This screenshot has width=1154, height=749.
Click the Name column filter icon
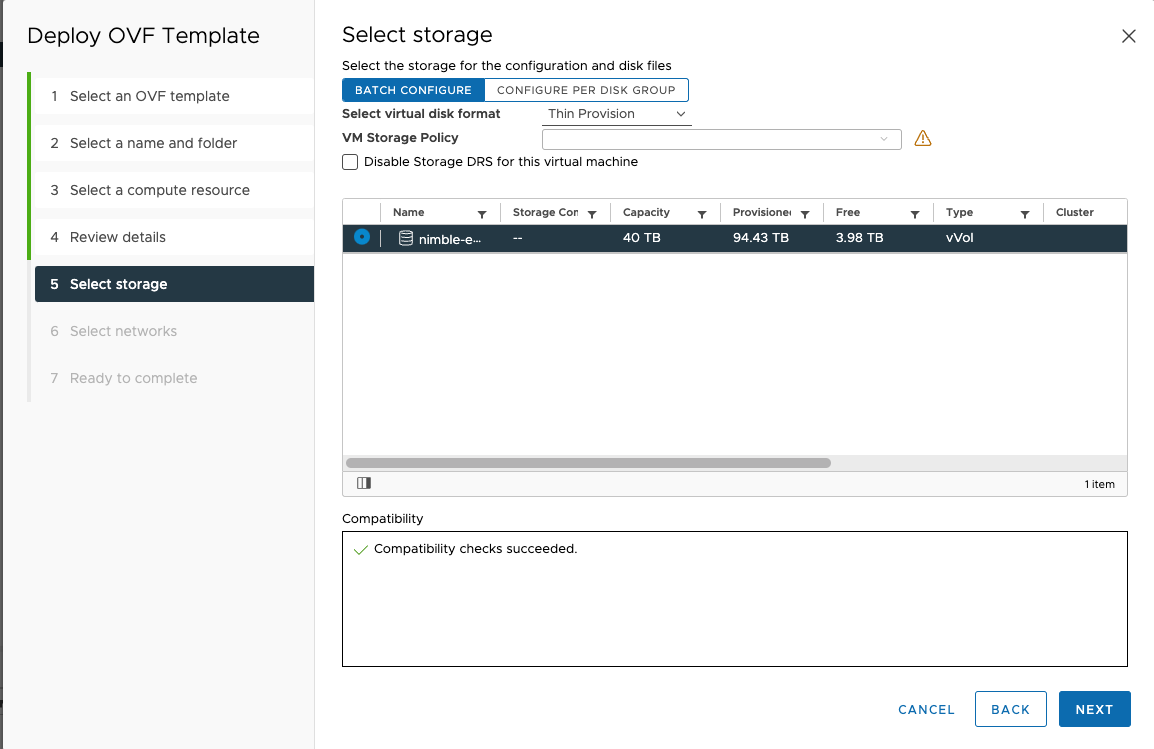(x=482, y=214)
